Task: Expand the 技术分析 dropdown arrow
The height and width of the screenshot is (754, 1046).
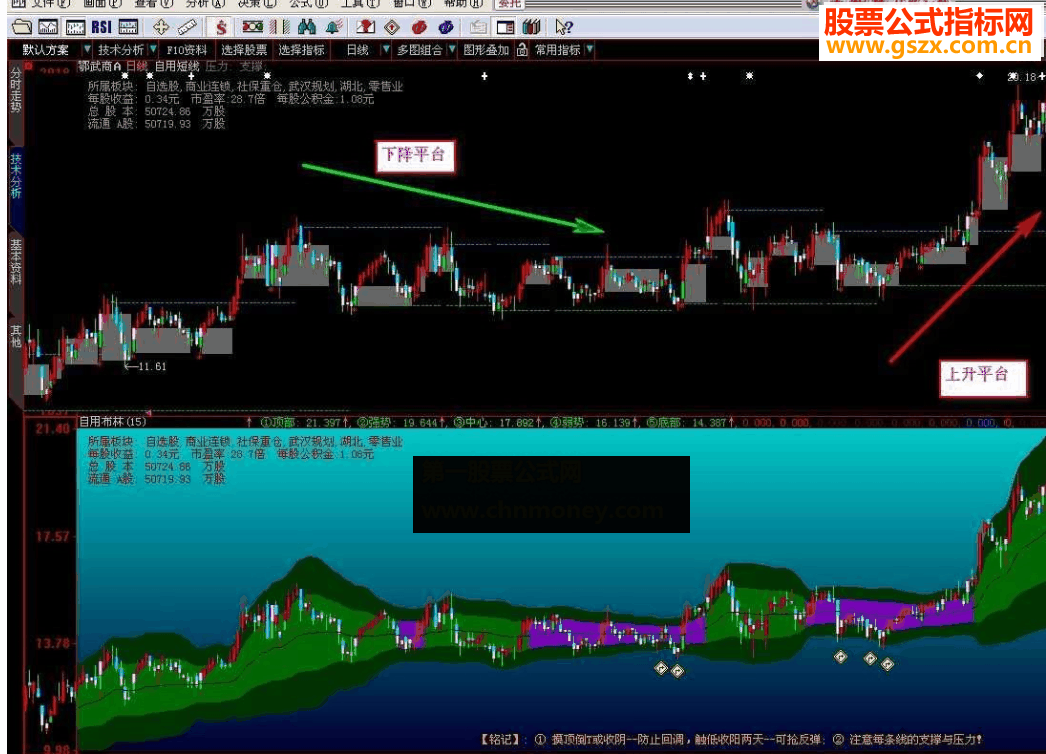Action: [153, 50]
